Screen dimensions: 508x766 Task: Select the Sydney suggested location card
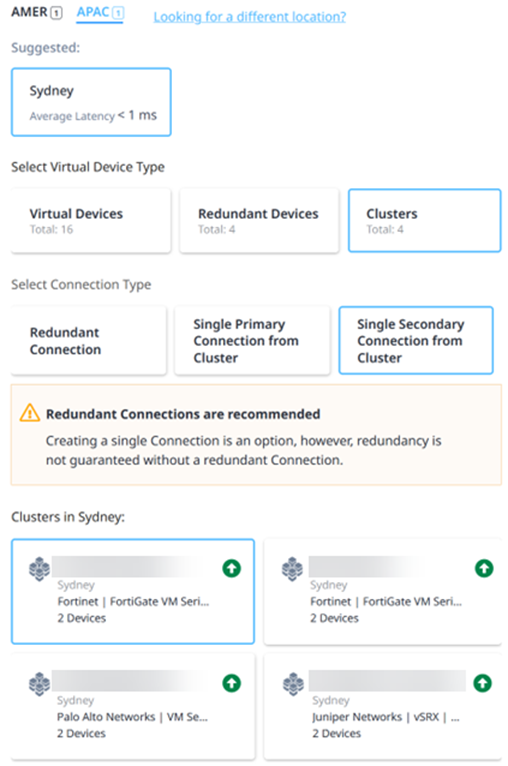pyautogui.click(x=91, y=102)
